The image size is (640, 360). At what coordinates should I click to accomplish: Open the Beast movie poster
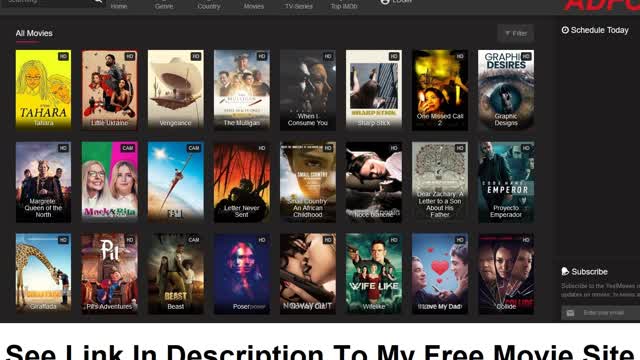click(x=176, y=274)
